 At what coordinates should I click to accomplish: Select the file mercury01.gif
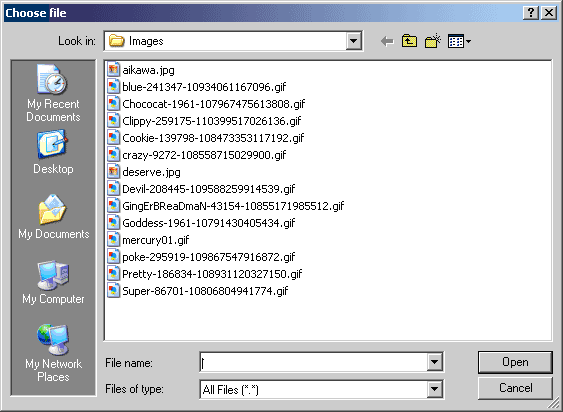point(148,240)
